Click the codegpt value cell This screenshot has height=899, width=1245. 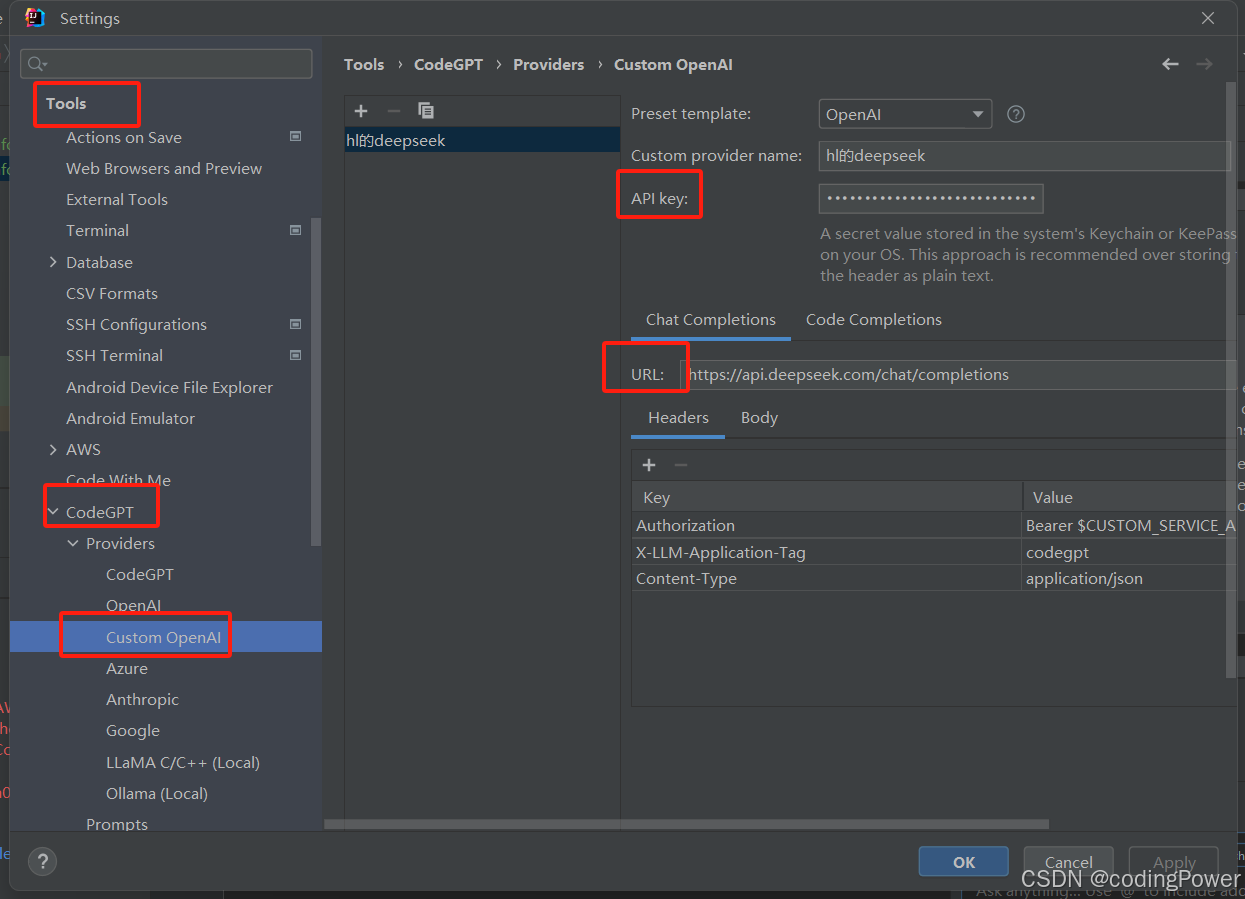point(1129,552)
